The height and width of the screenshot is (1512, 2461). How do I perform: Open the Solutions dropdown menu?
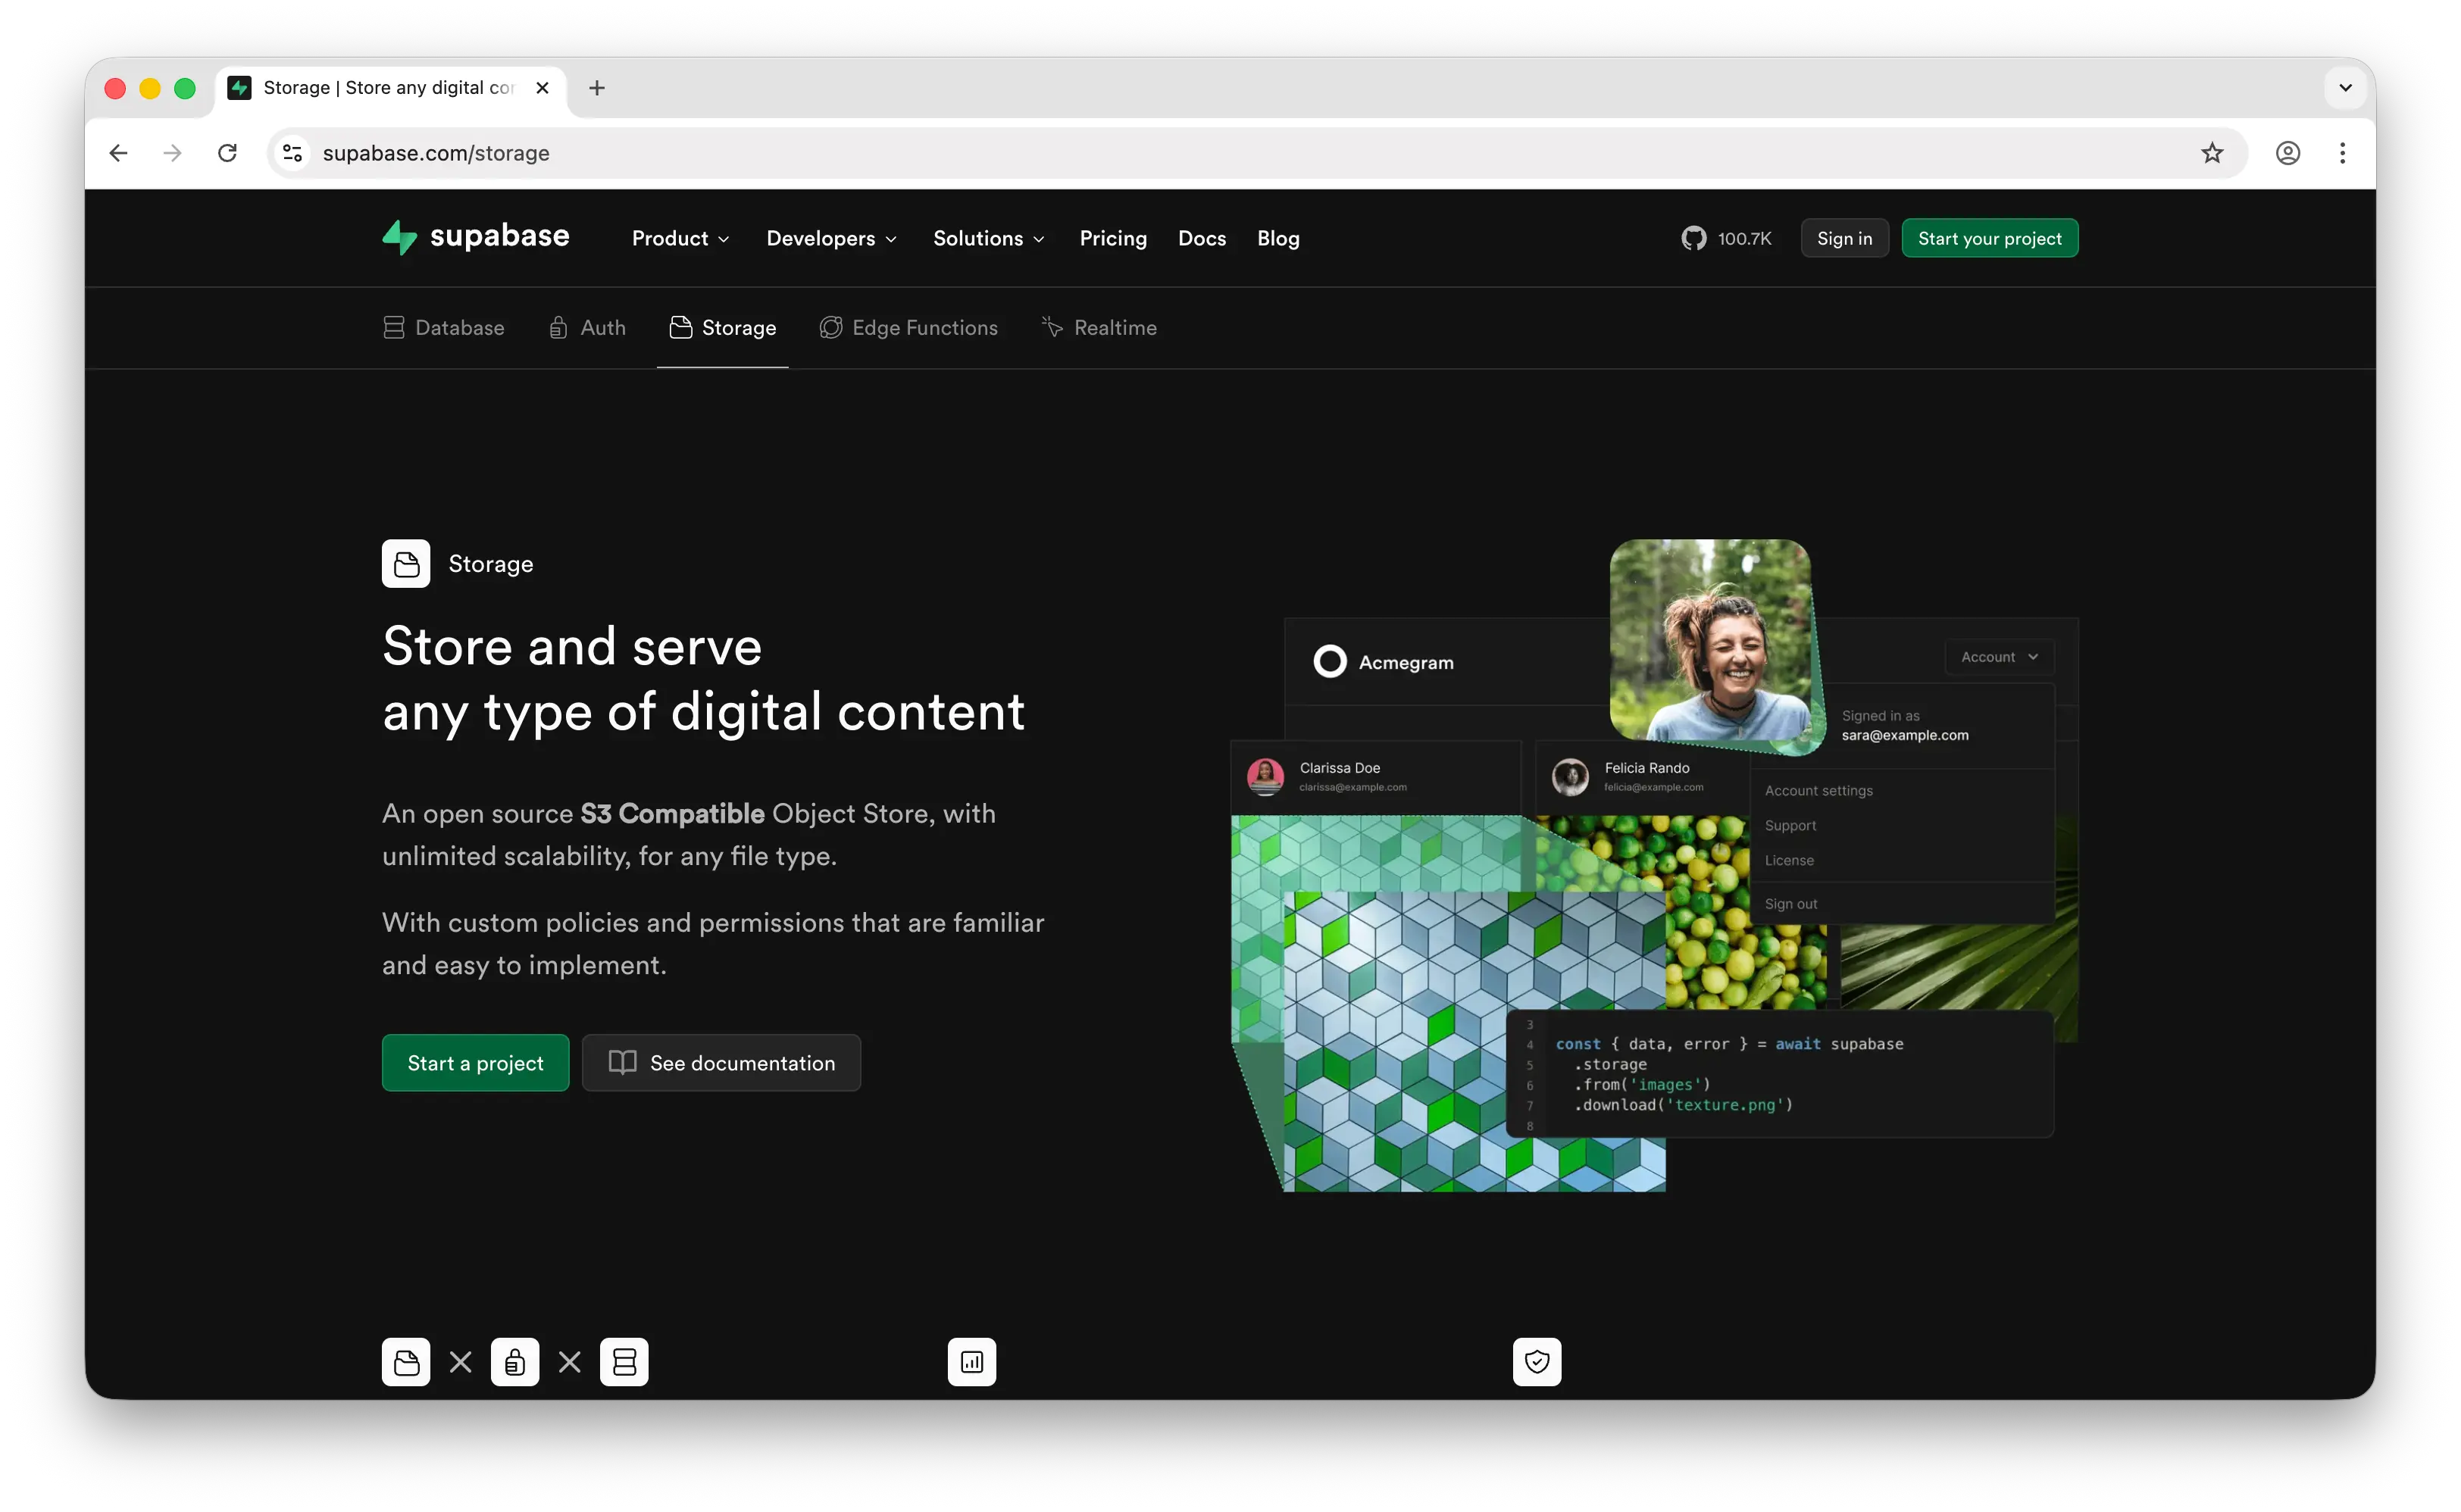tap(988, 238)
